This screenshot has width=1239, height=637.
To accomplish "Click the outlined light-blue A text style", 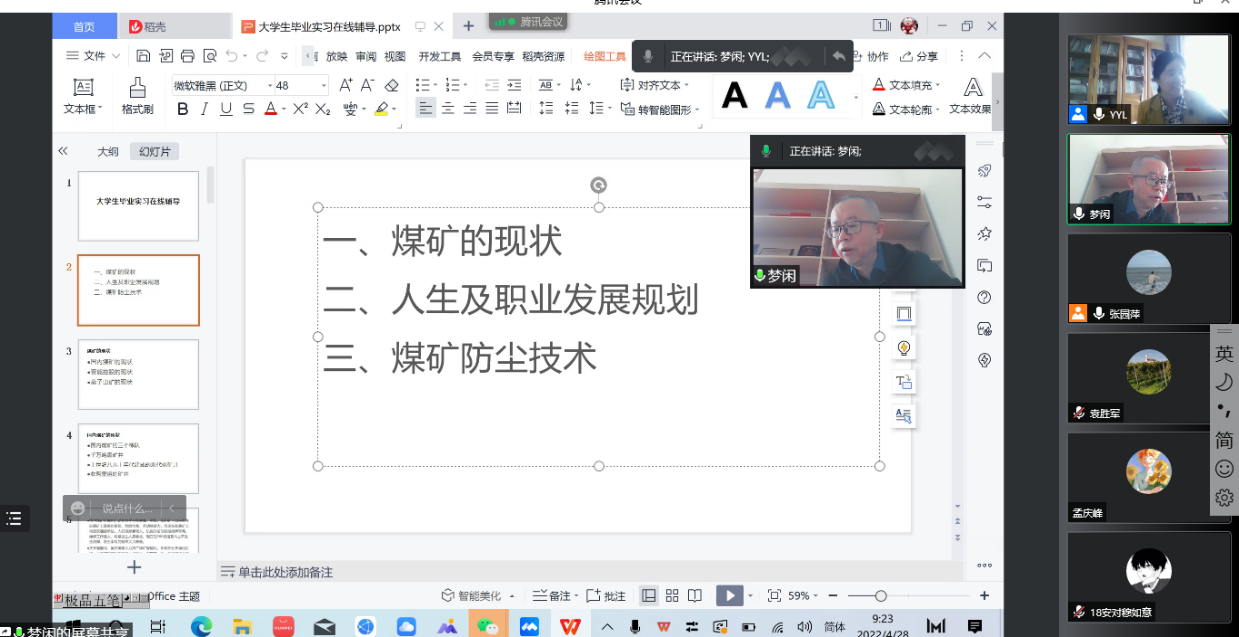I will [x=821, y=96].
